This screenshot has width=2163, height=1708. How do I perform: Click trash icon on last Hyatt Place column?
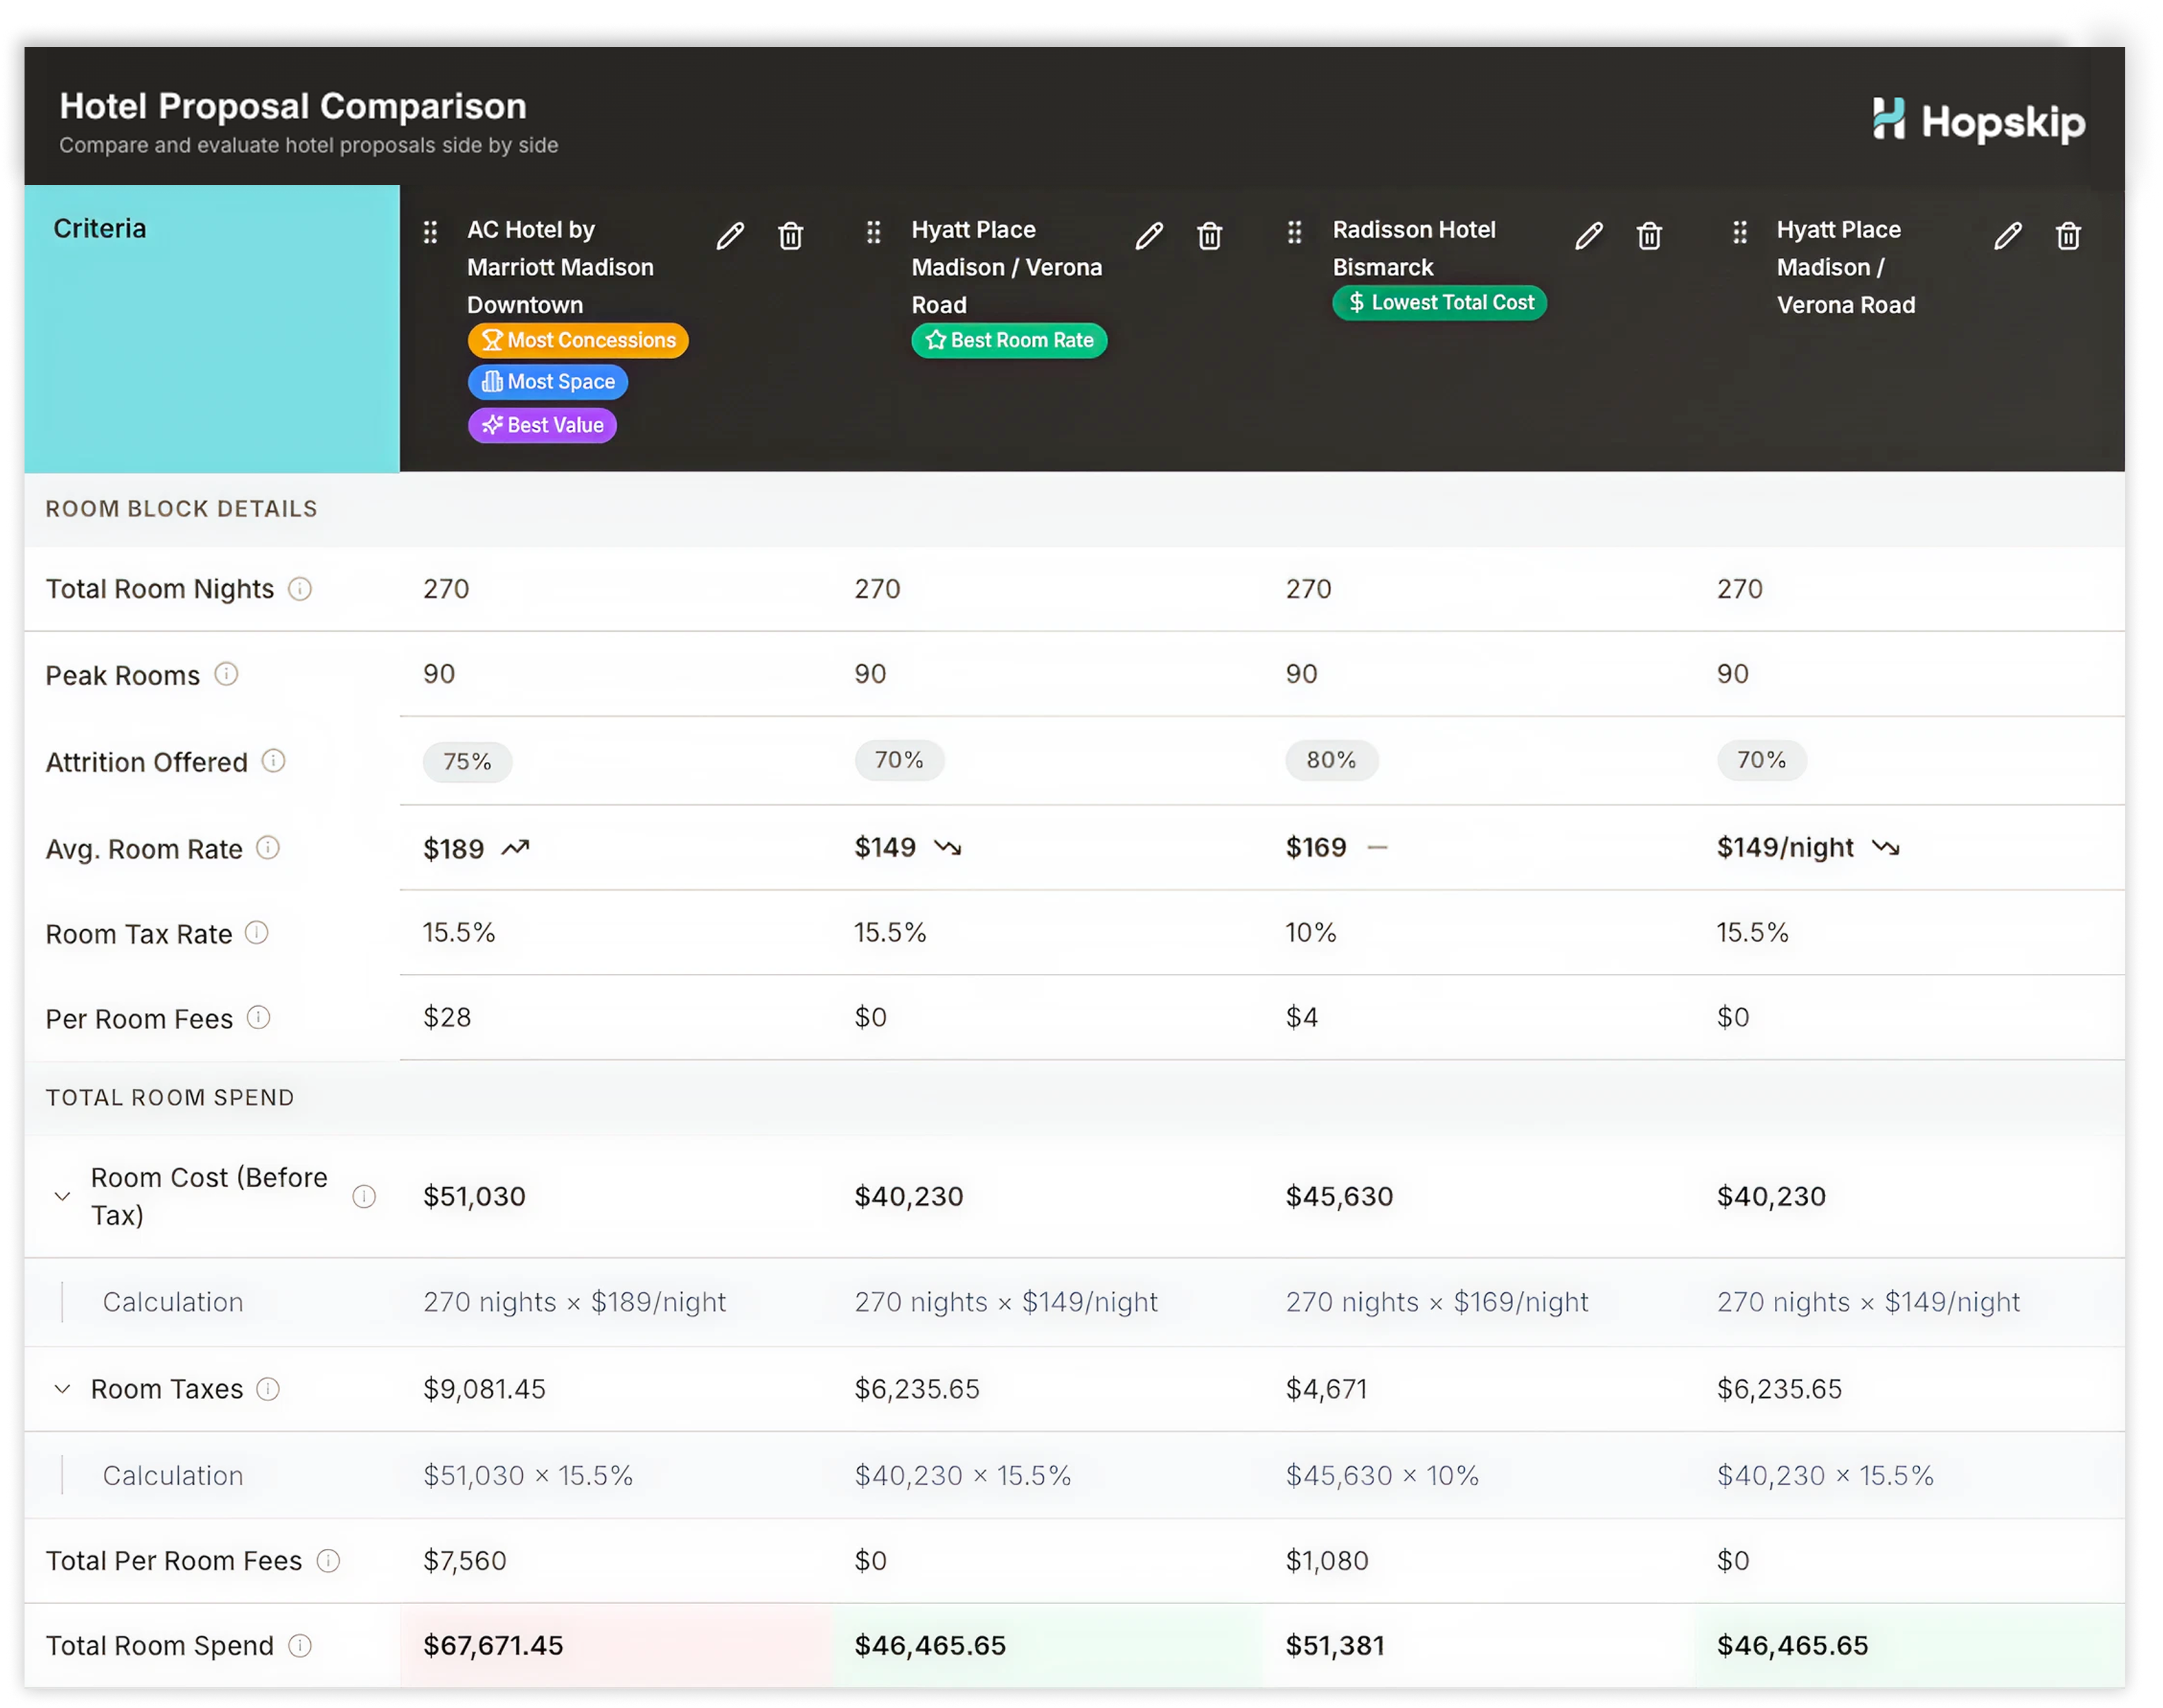(2068, 236)
